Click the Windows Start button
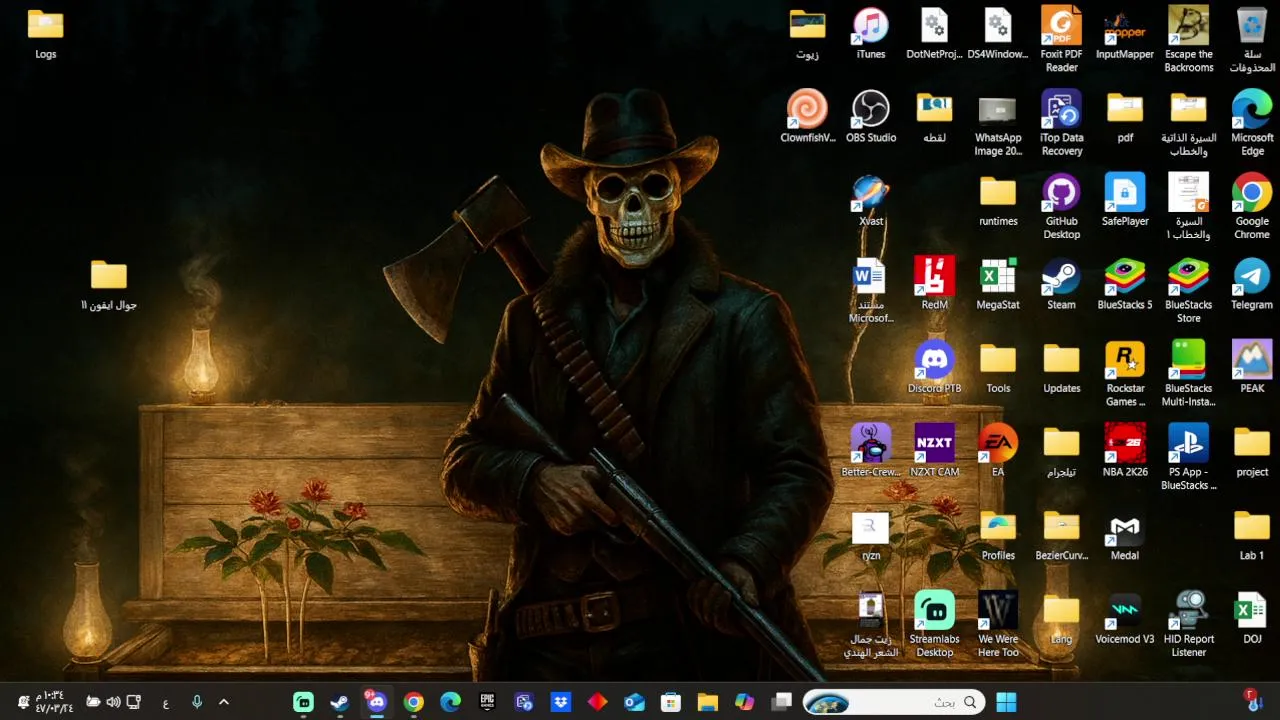The width and height of the screenshot is (1280, 720). (1006, 702)
